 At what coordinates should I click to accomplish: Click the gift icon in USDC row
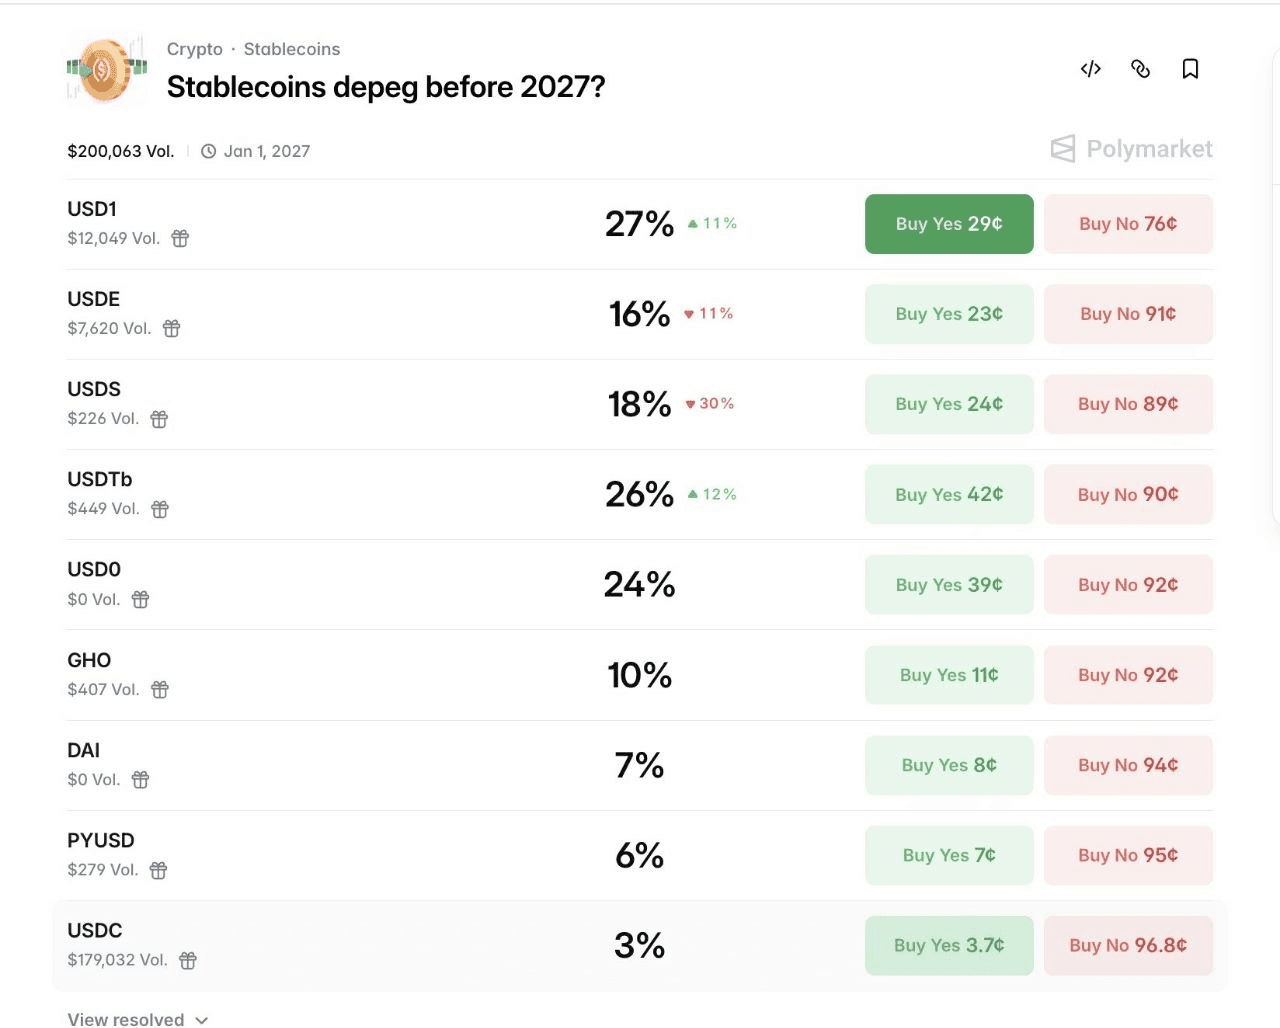pyautogui.click(x=188, y=960)
